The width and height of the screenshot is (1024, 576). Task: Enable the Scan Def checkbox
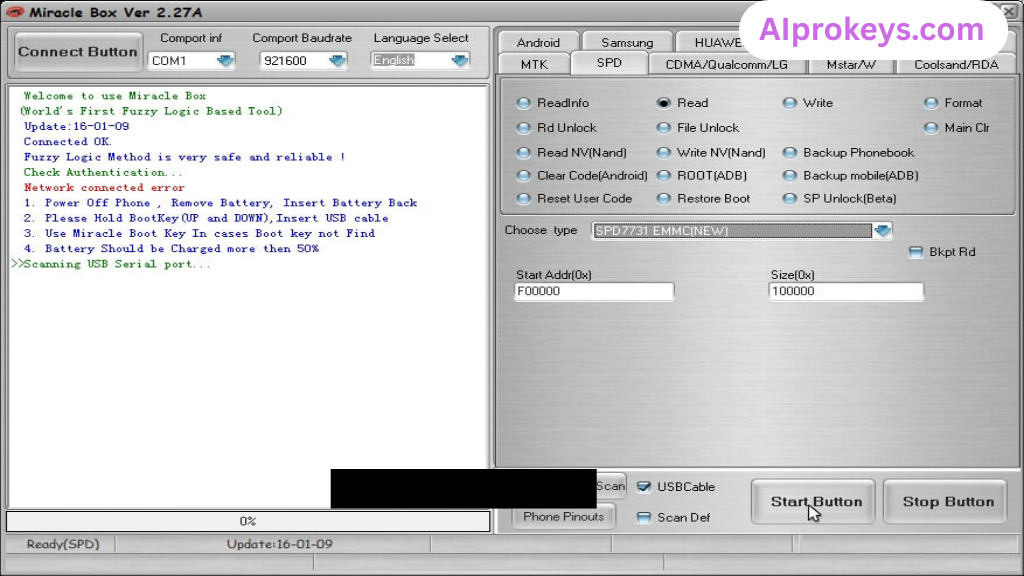tap(643, 517)
